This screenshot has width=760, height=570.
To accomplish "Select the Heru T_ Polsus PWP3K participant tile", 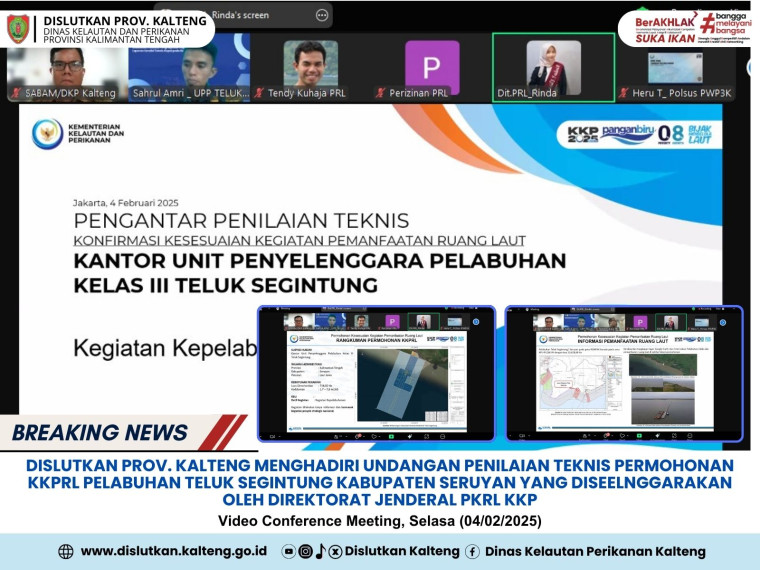I will tap(675, 68).
